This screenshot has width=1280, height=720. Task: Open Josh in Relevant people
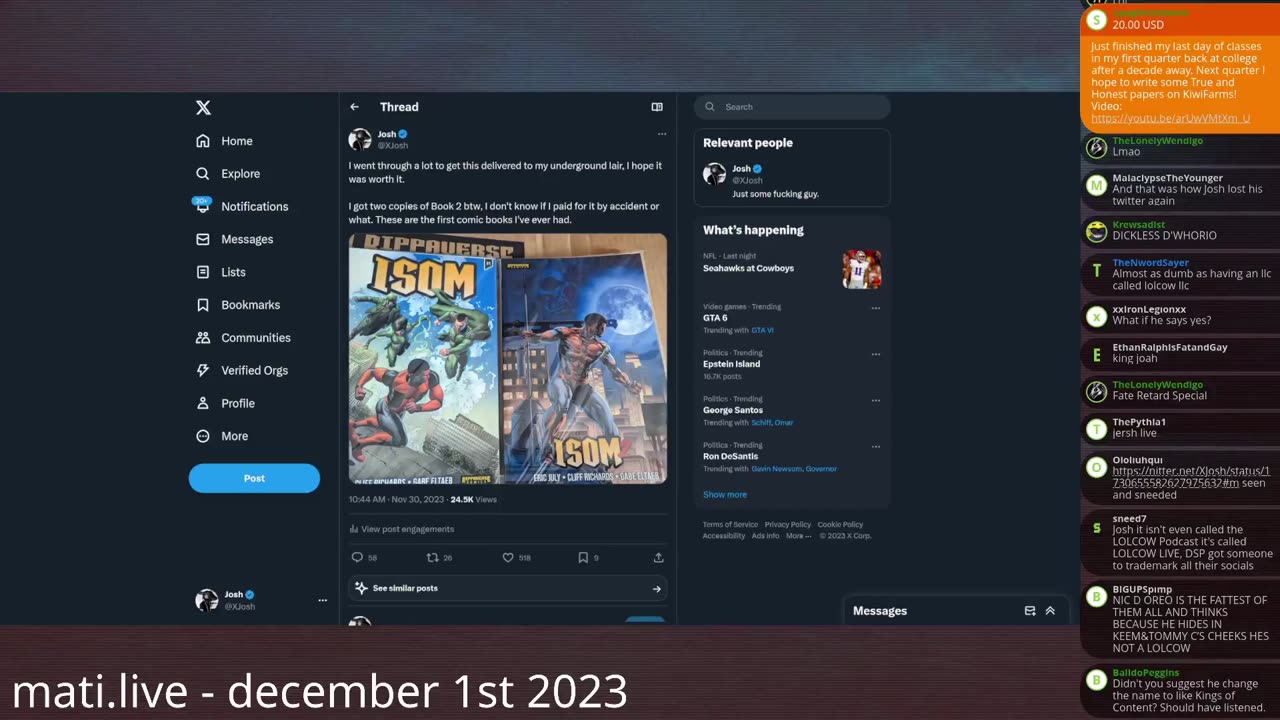pyautogui.click(x=791, y=181)
